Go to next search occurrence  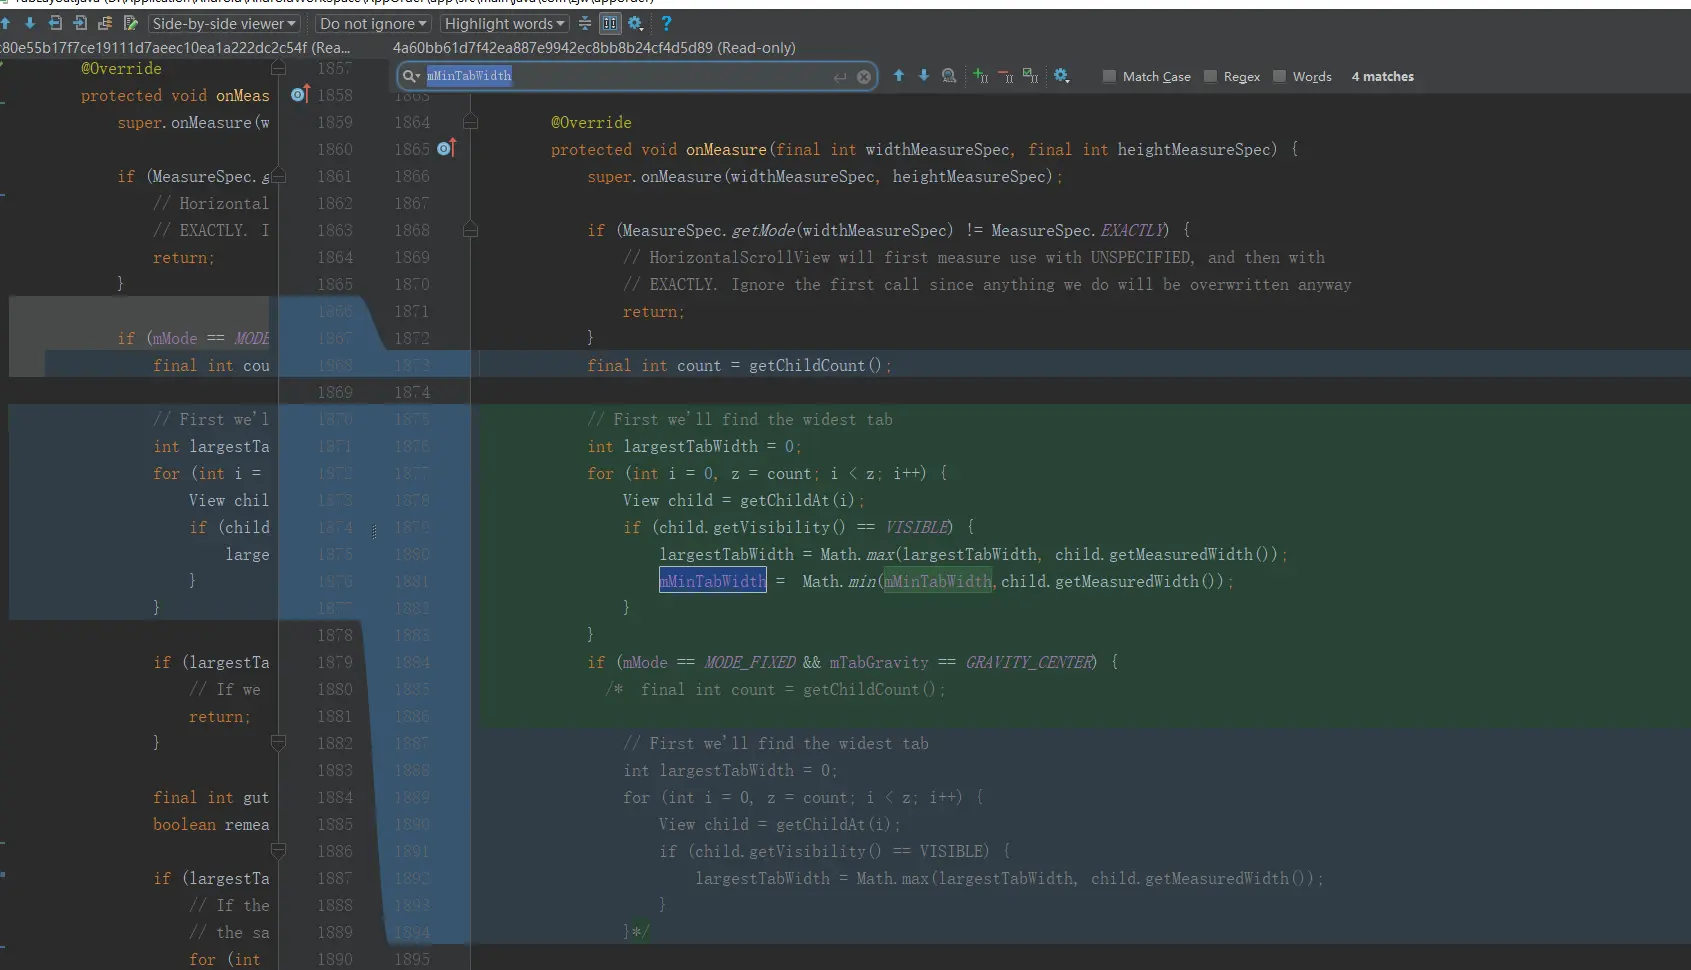click(923, 76)
